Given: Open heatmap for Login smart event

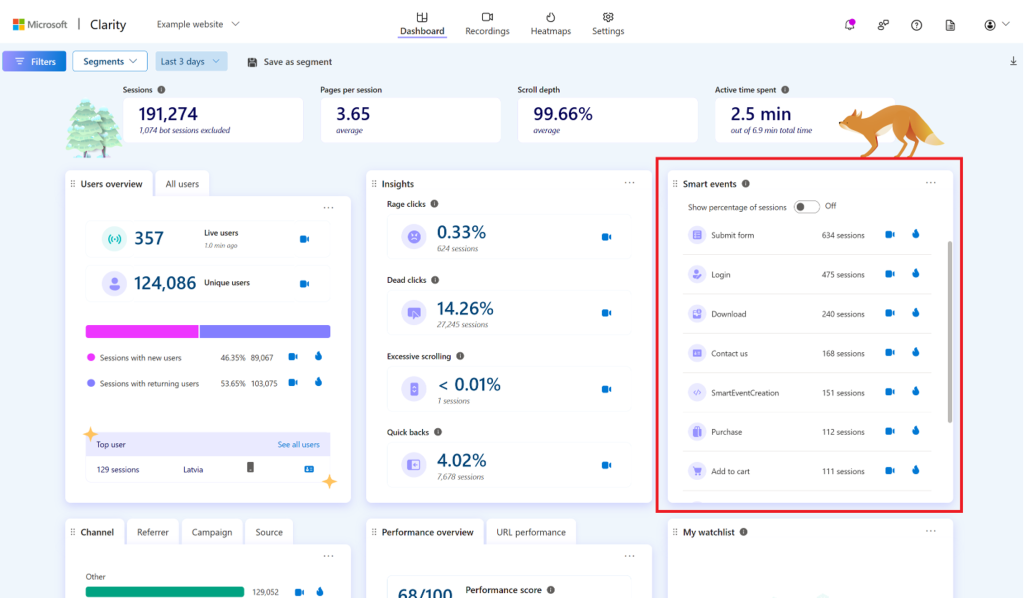Looking at the screenshot, I should point(916,274).
